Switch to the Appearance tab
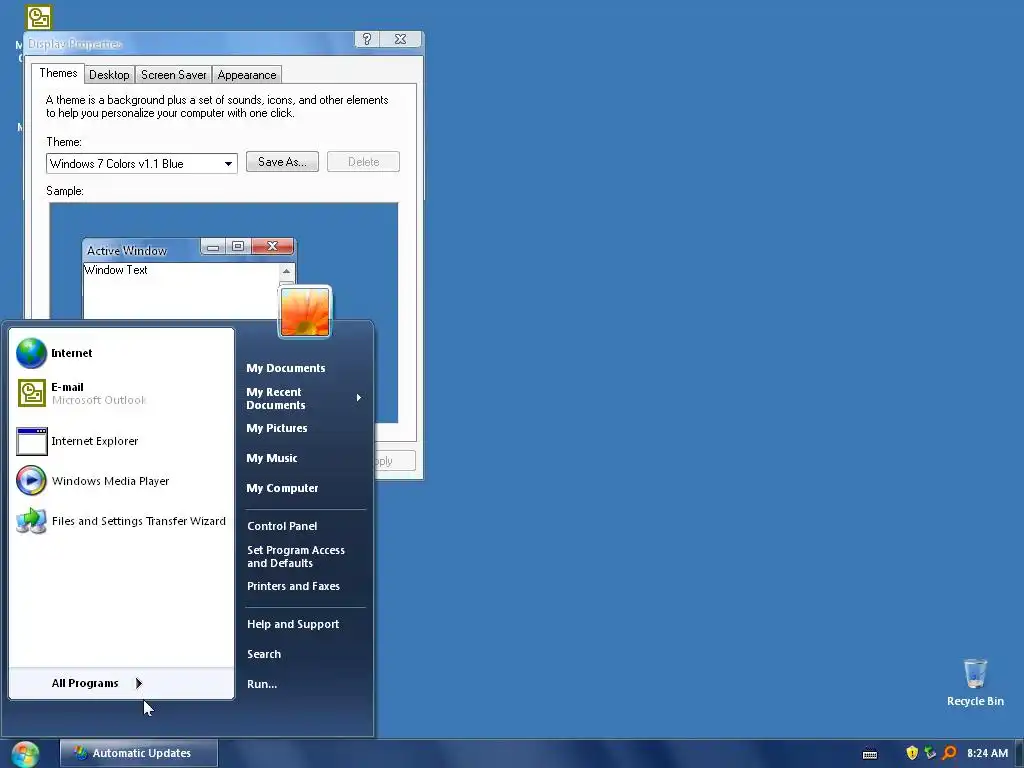This screenshot has height=768, width=1024. [247, 74]
